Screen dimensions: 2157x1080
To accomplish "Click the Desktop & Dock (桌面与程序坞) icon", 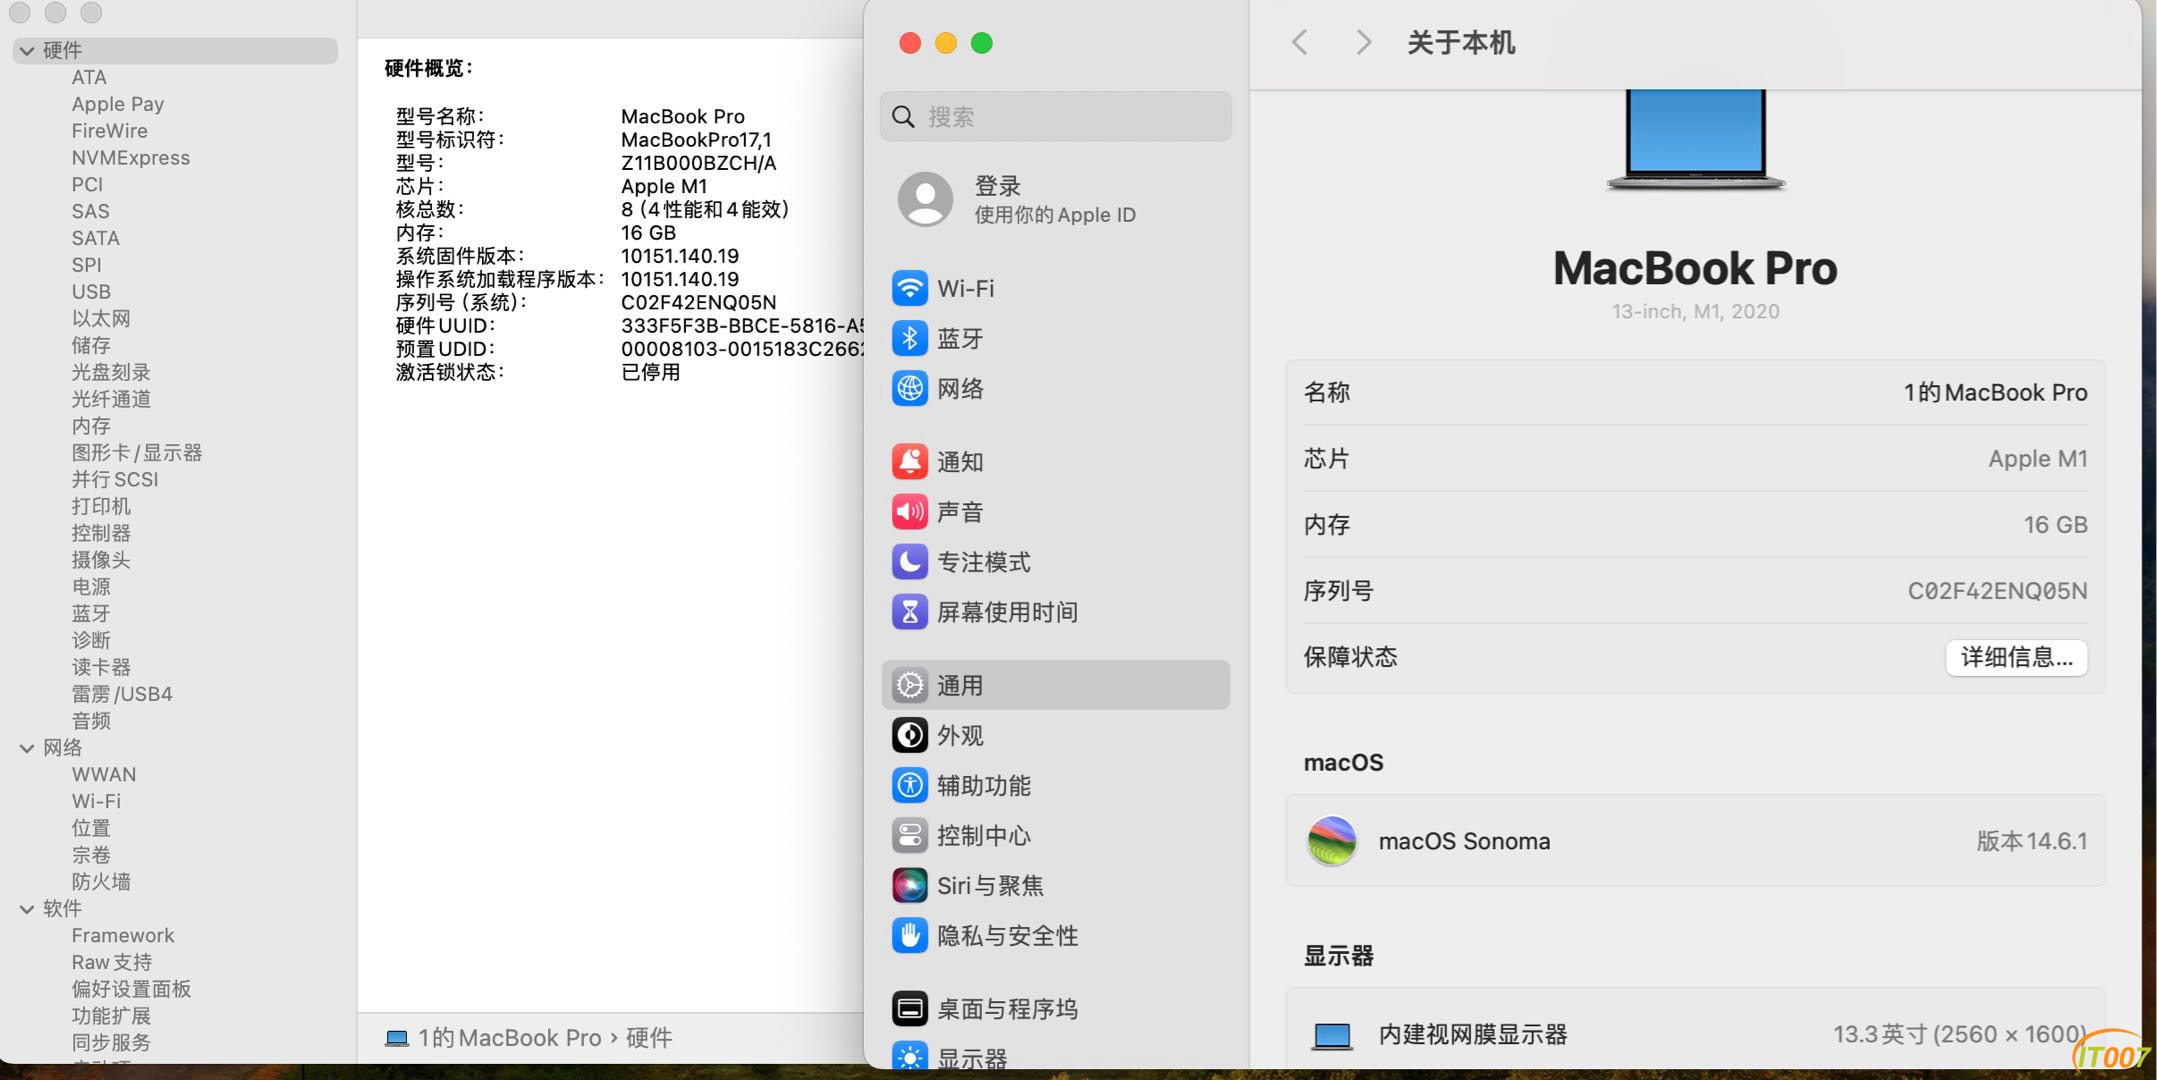I will pyautogui.click(x=909, y=1008).
